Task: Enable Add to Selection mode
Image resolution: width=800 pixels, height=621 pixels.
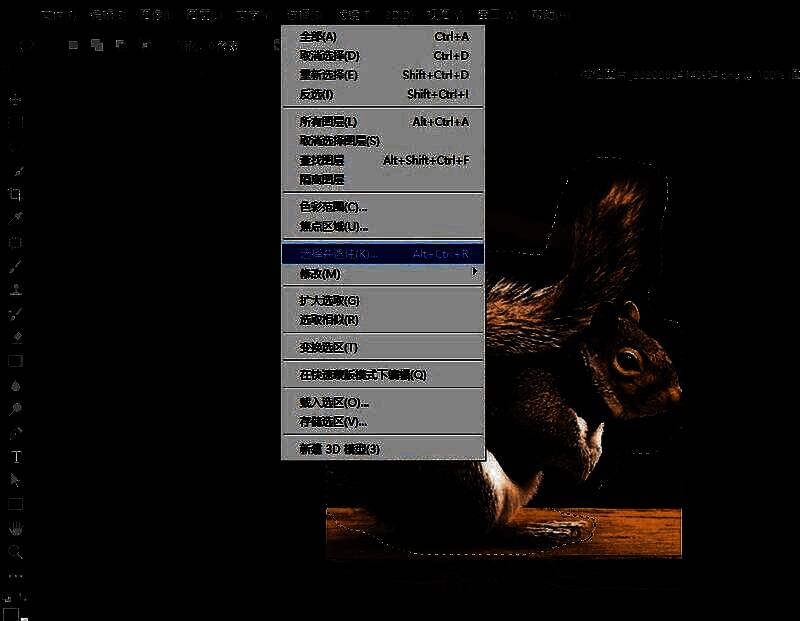Action: click(96, 45)
